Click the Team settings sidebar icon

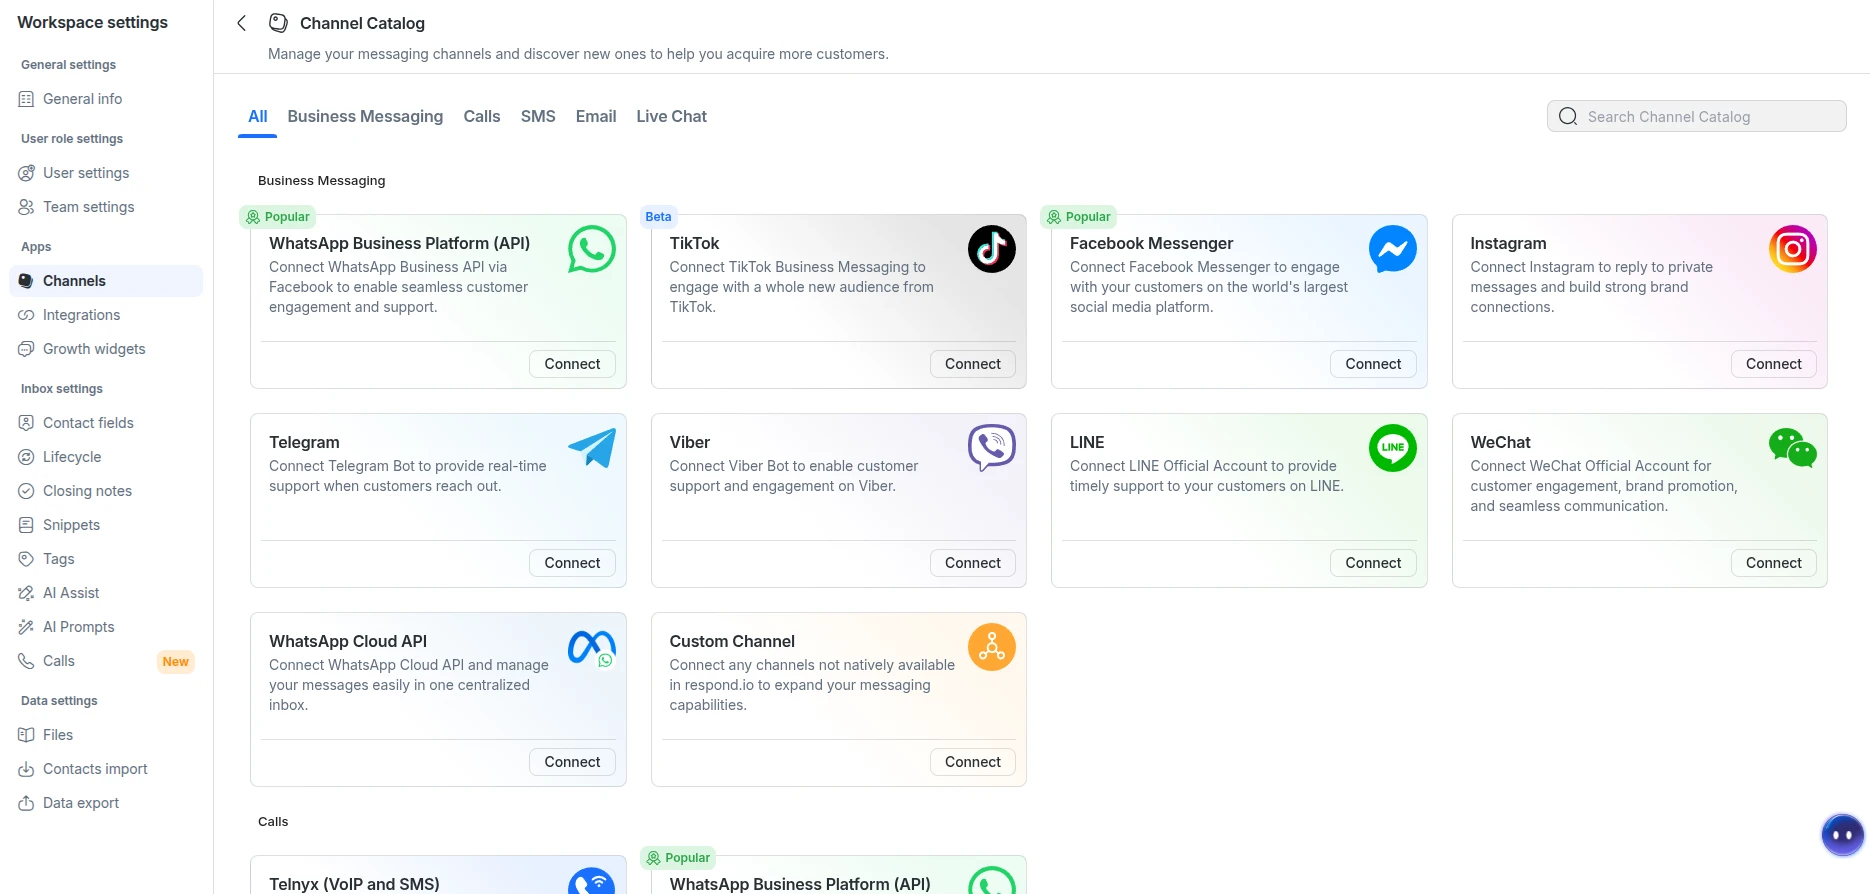[x=26, y=207]
